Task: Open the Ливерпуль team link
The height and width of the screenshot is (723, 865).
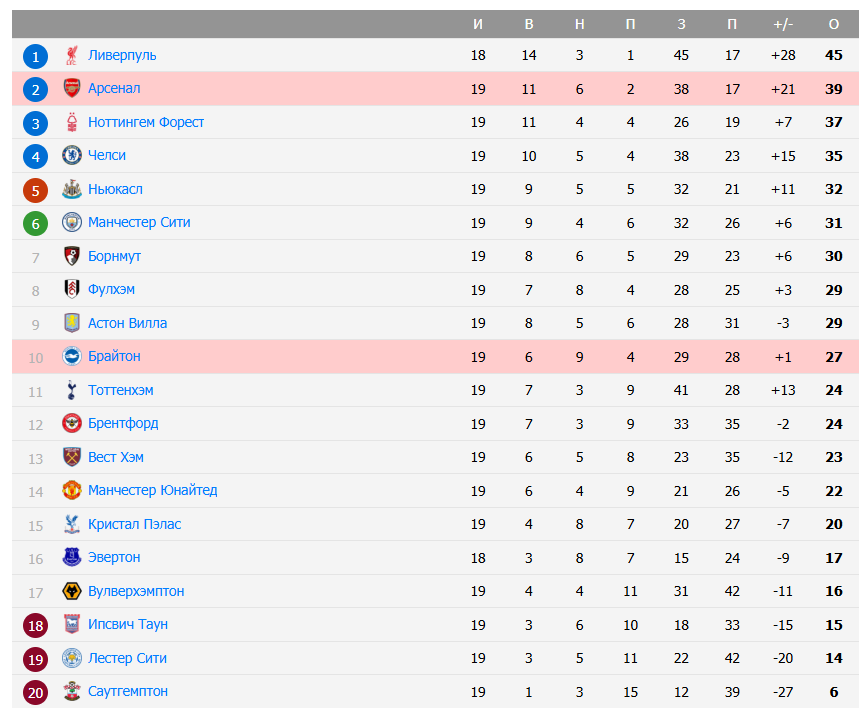Action: point(122,55)
